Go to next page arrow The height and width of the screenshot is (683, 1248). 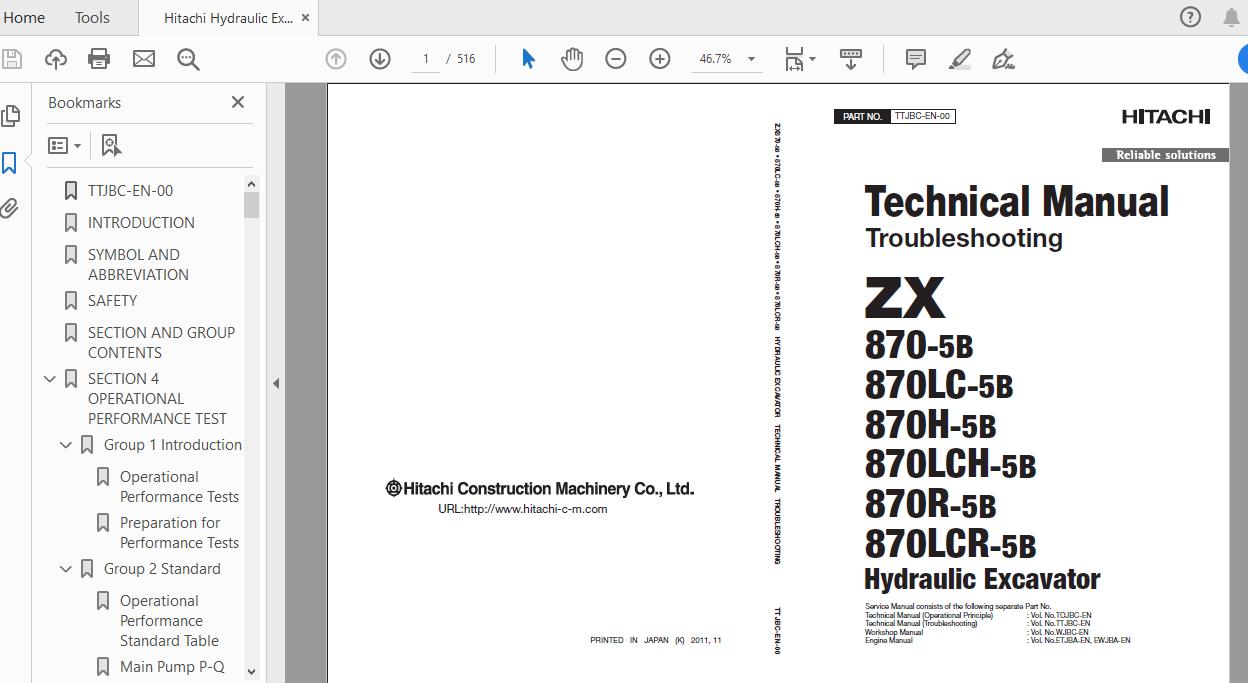point(380,59)
